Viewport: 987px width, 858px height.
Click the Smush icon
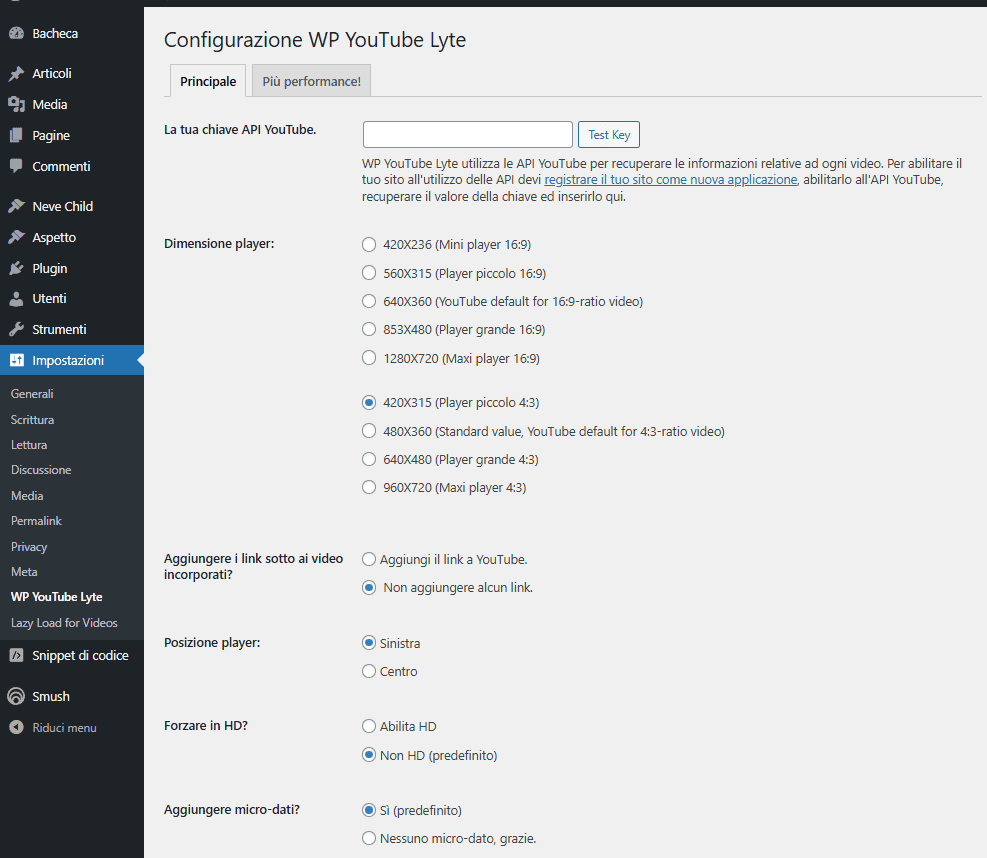pos(16,696)
